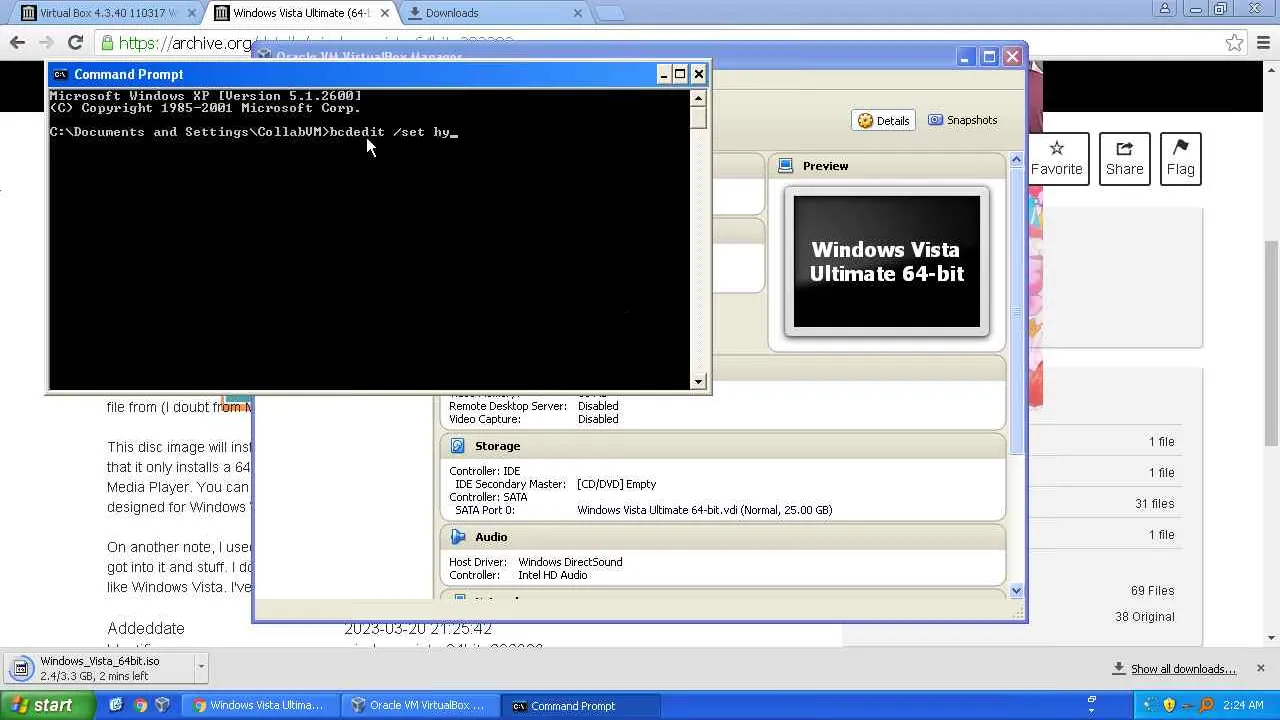The image size is (1280, 720).
Task: Open the Command Prompt system menu icon
Action: point(61,74)
